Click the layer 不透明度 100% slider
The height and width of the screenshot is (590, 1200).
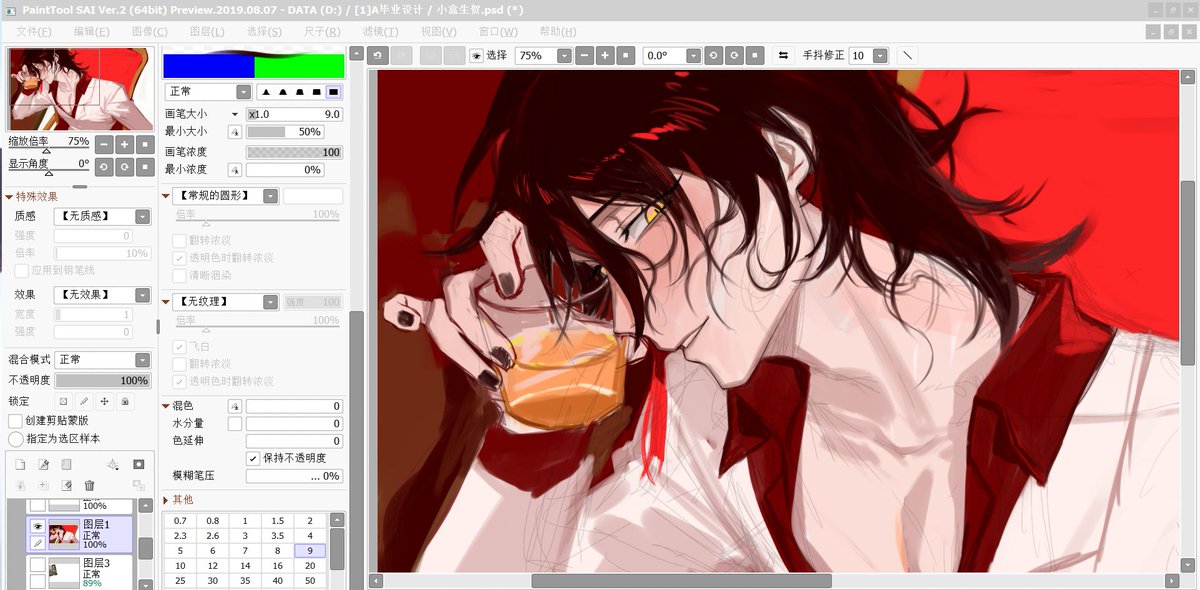click(103, 381)
